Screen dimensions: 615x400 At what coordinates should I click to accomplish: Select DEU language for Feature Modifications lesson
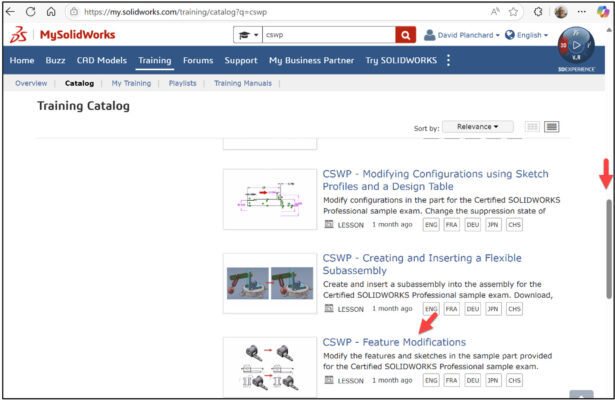[x=473, y=380]
